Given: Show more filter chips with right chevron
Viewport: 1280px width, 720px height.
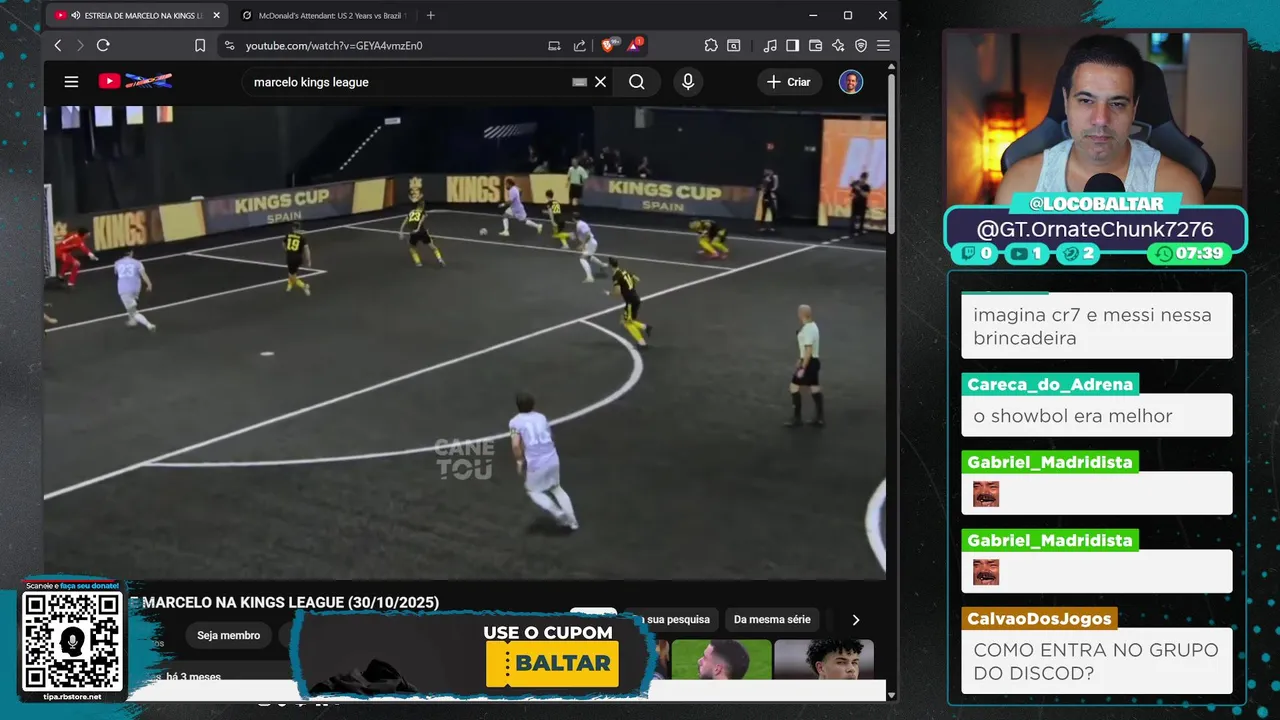Looking at the screenshot, I should 855,620.
